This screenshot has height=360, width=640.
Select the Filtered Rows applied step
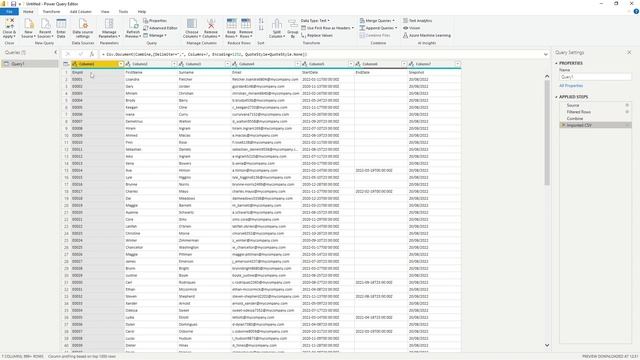click(596, 112)
